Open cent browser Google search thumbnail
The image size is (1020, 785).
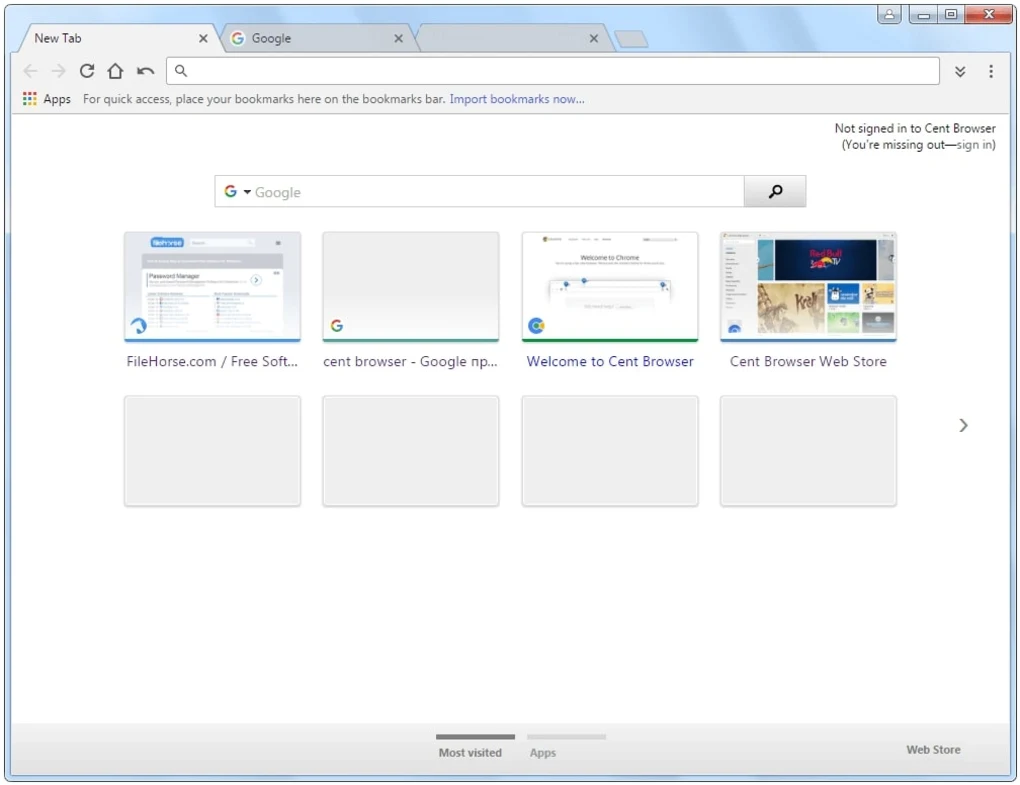(x=410, y=286)
